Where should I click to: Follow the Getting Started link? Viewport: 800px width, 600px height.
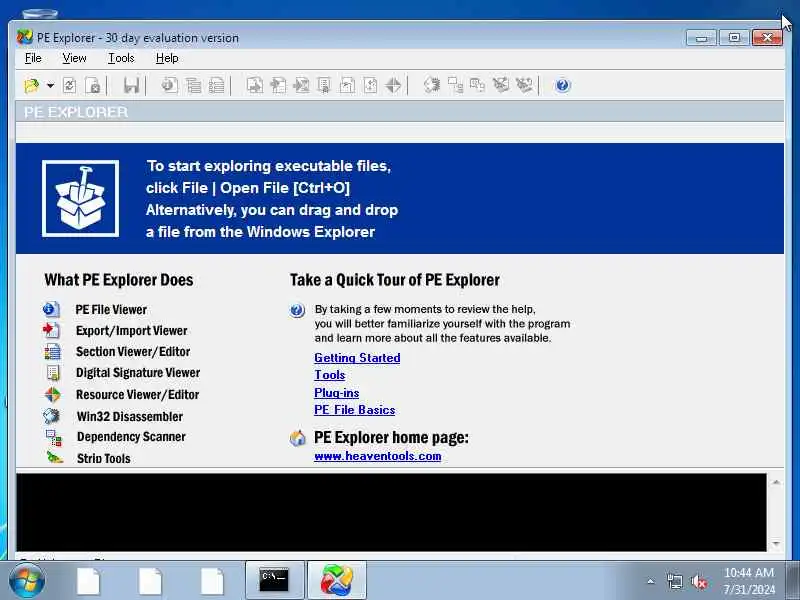pyautogui.click(x=357, y=358)
